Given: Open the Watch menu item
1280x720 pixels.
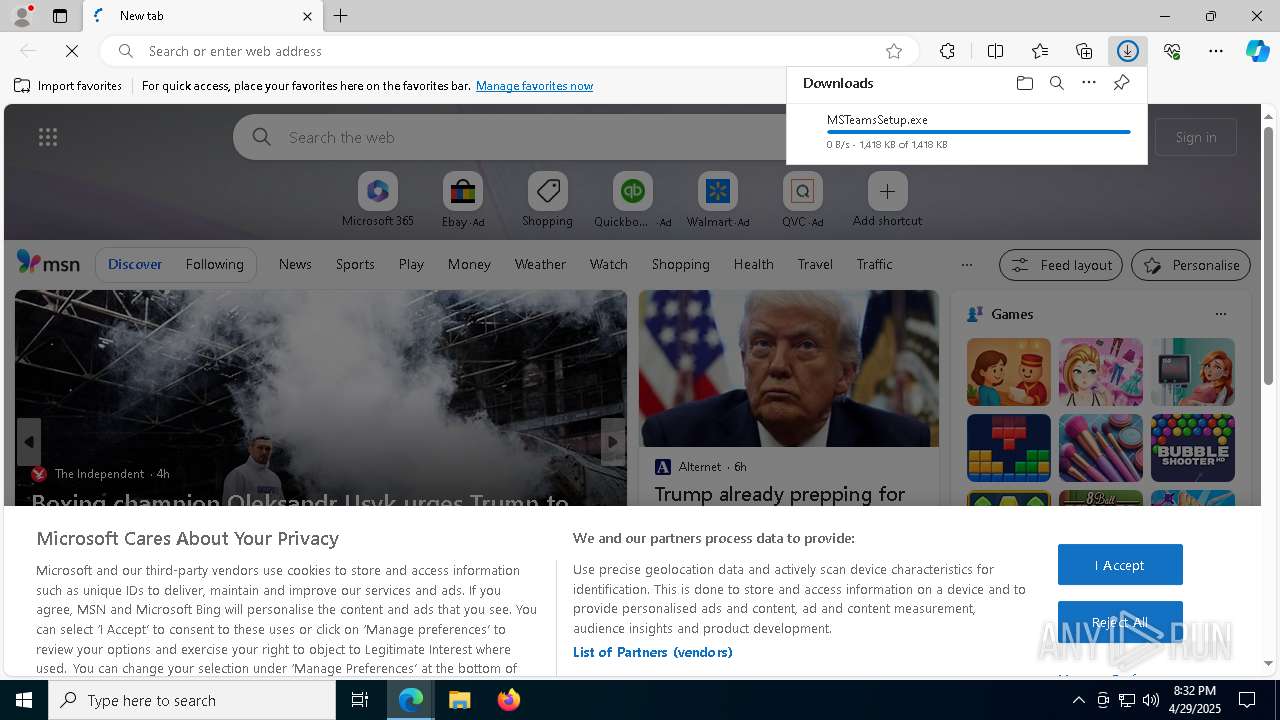Looking at the screenshot, I should click(x=608, y=264).
